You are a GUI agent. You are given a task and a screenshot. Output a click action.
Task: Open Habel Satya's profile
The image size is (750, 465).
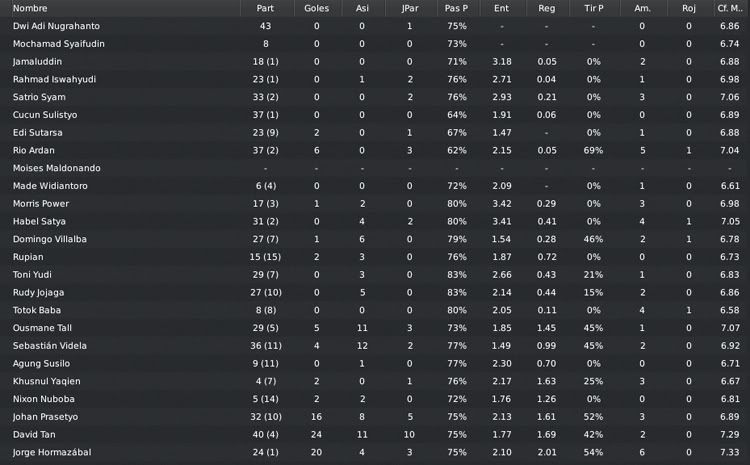(39, 221)
